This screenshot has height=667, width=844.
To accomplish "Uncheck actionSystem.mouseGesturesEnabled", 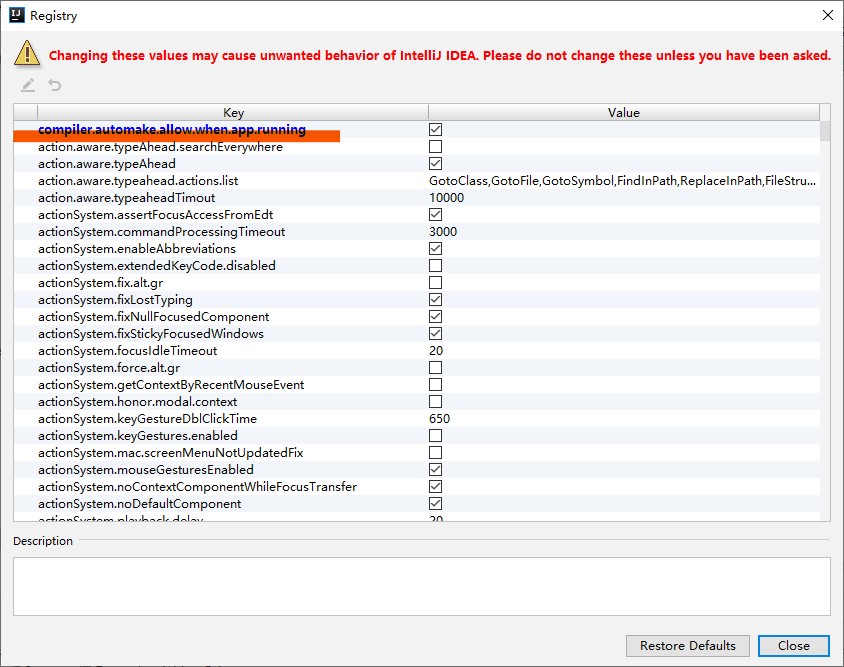I will 435,469.
